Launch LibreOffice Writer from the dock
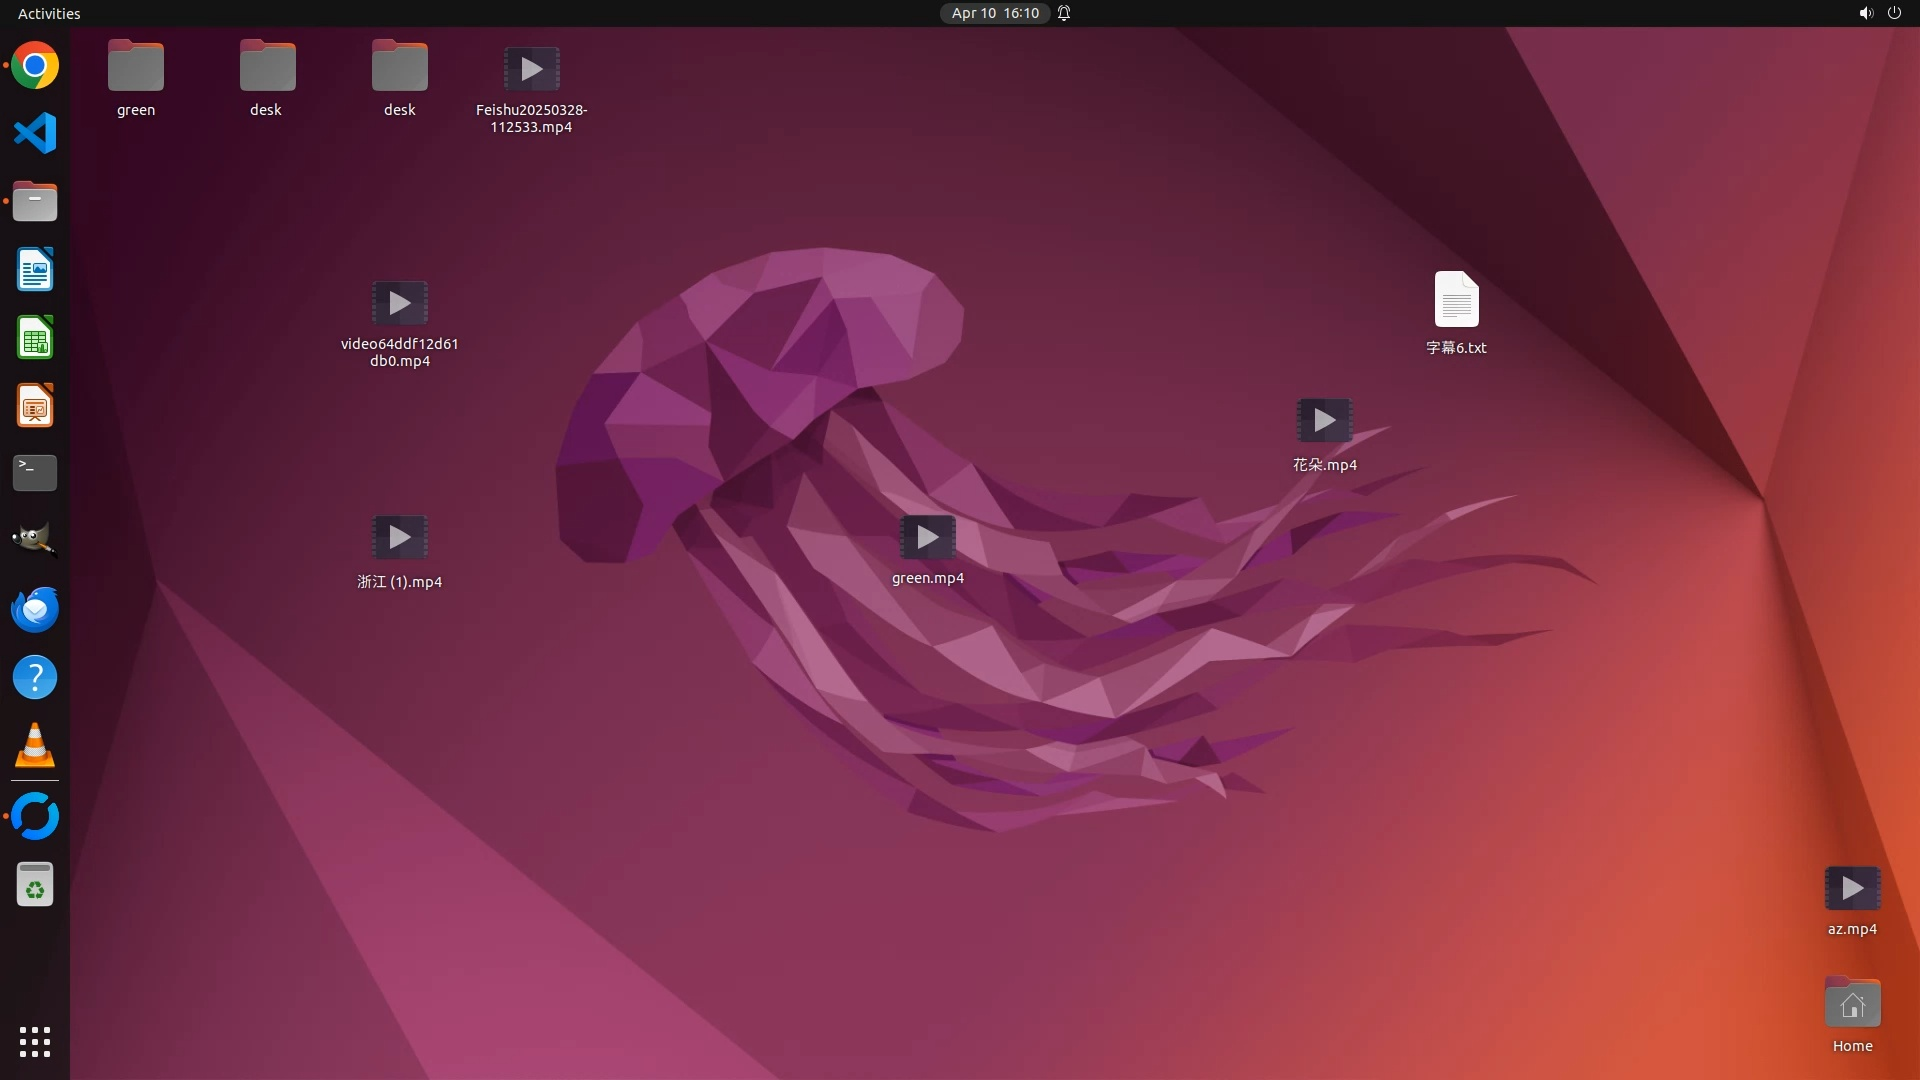Viewport: 1920px width, 1080px height. point(35,270)
